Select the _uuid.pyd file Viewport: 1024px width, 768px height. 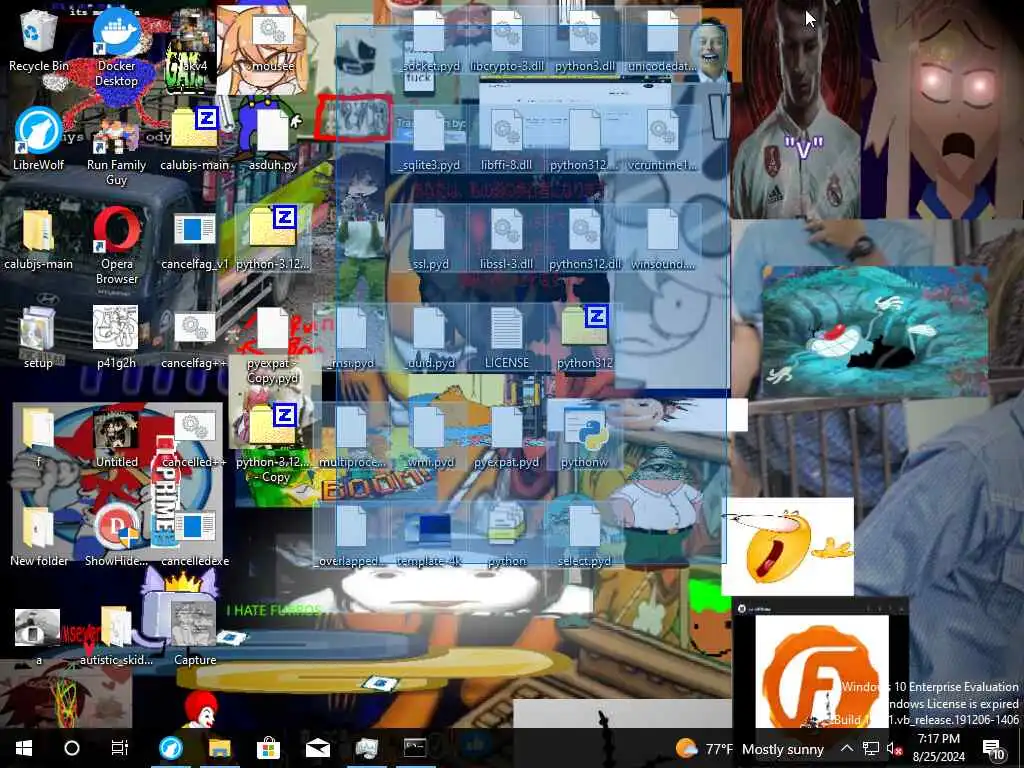pyautogui.click(x=429, y=338)
